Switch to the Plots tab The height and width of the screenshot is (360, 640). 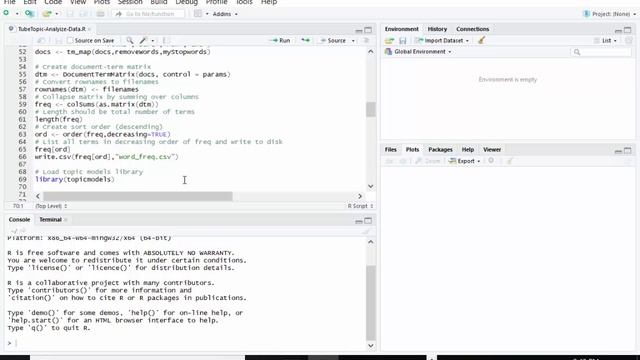(x=412, y=149)
